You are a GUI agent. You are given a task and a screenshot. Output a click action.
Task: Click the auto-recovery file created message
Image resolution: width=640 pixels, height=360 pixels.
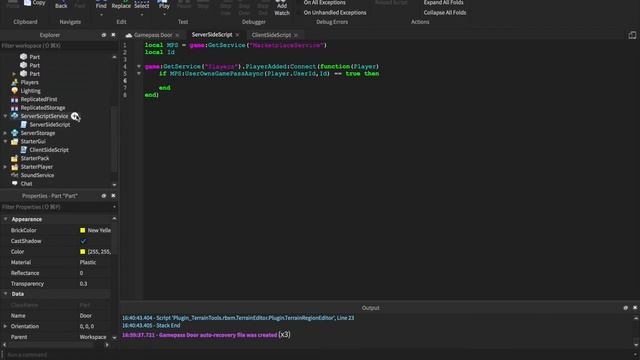(206, 335)
